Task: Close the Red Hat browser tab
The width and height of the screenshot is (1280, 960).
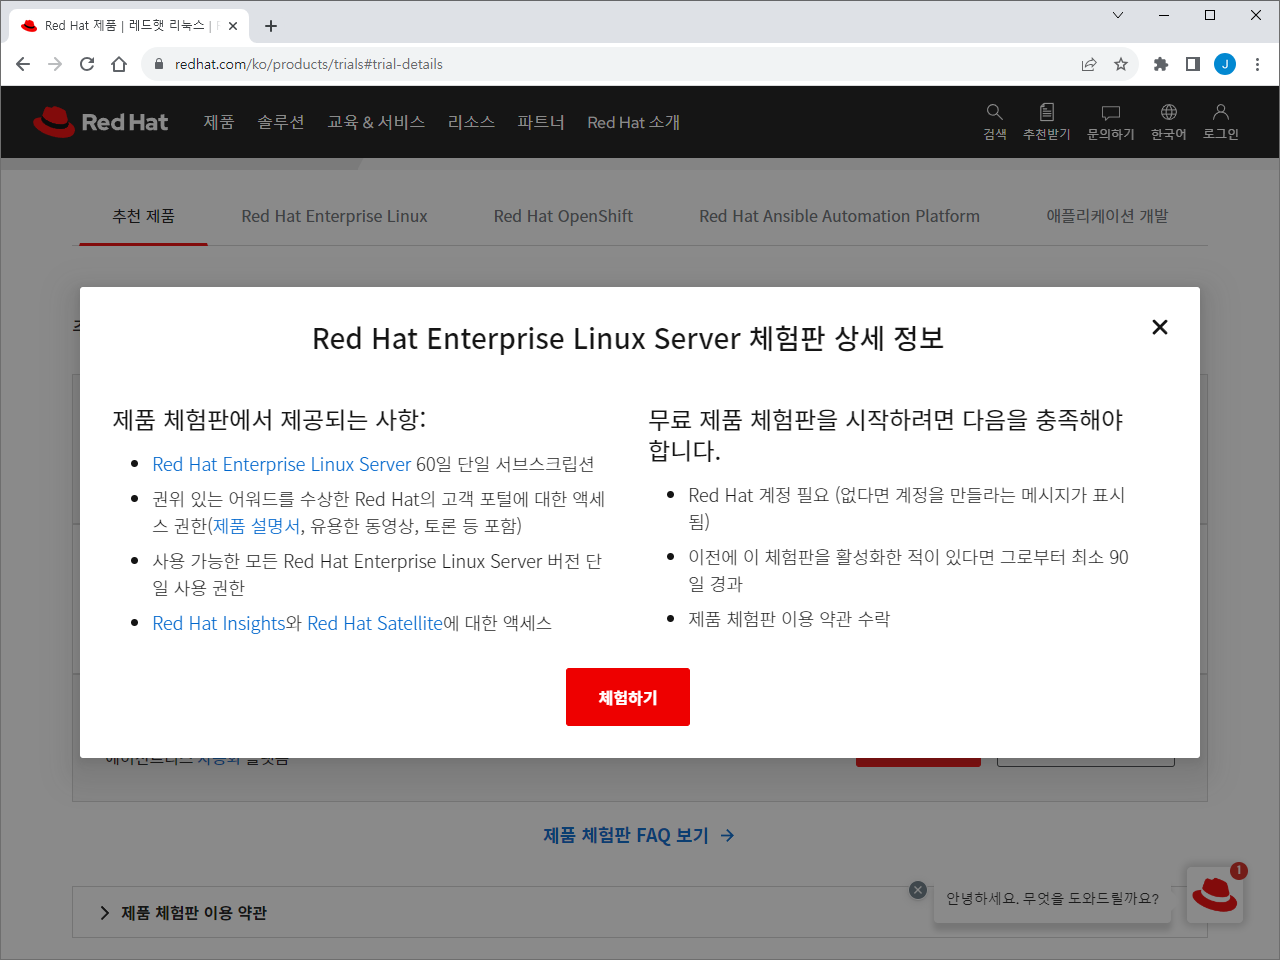Action: point(233,26)
